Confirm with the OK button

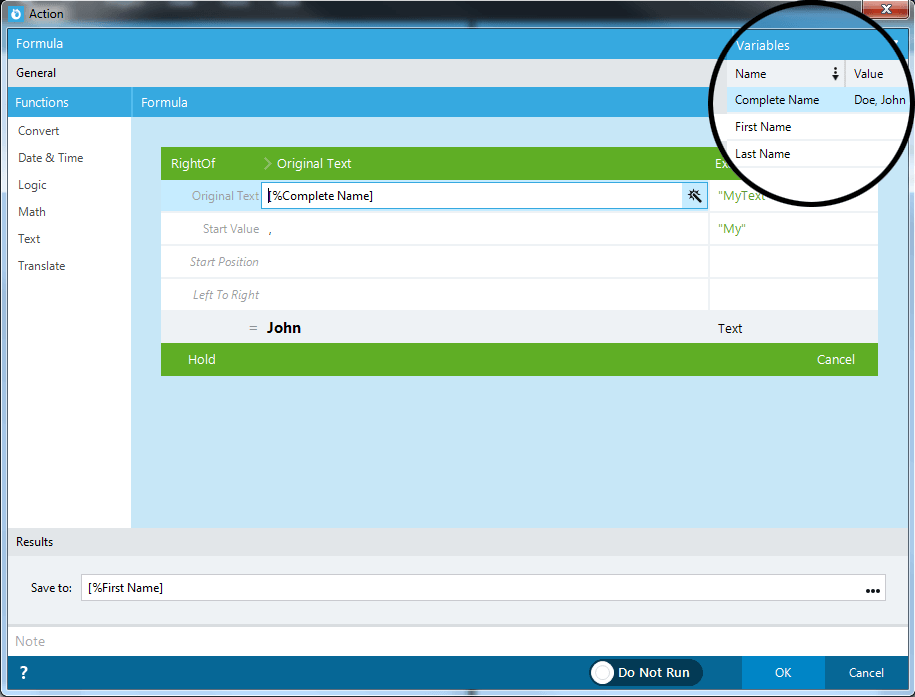pos(783,672)
